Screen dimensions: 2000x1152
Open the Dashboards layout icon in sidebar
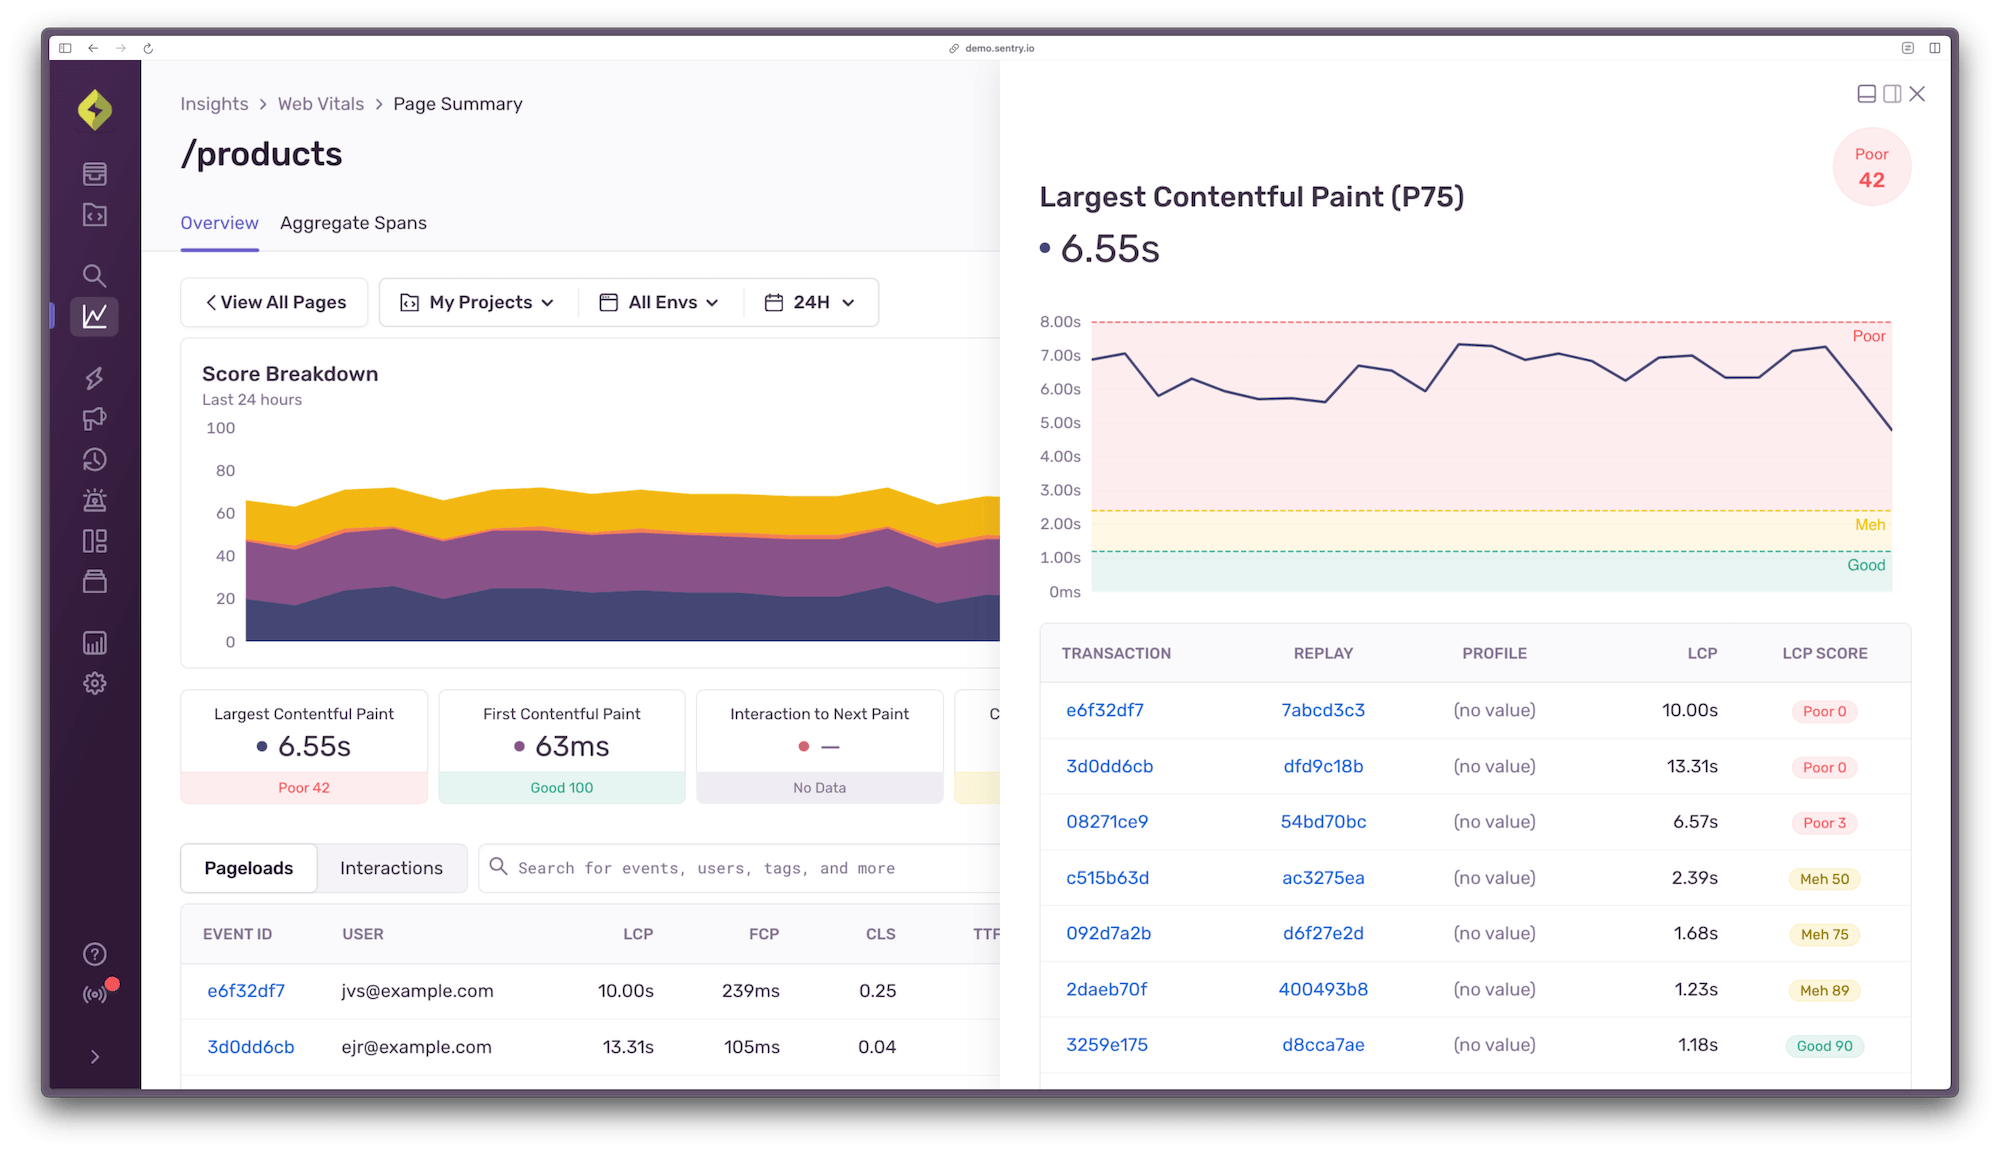pos(95,541)
